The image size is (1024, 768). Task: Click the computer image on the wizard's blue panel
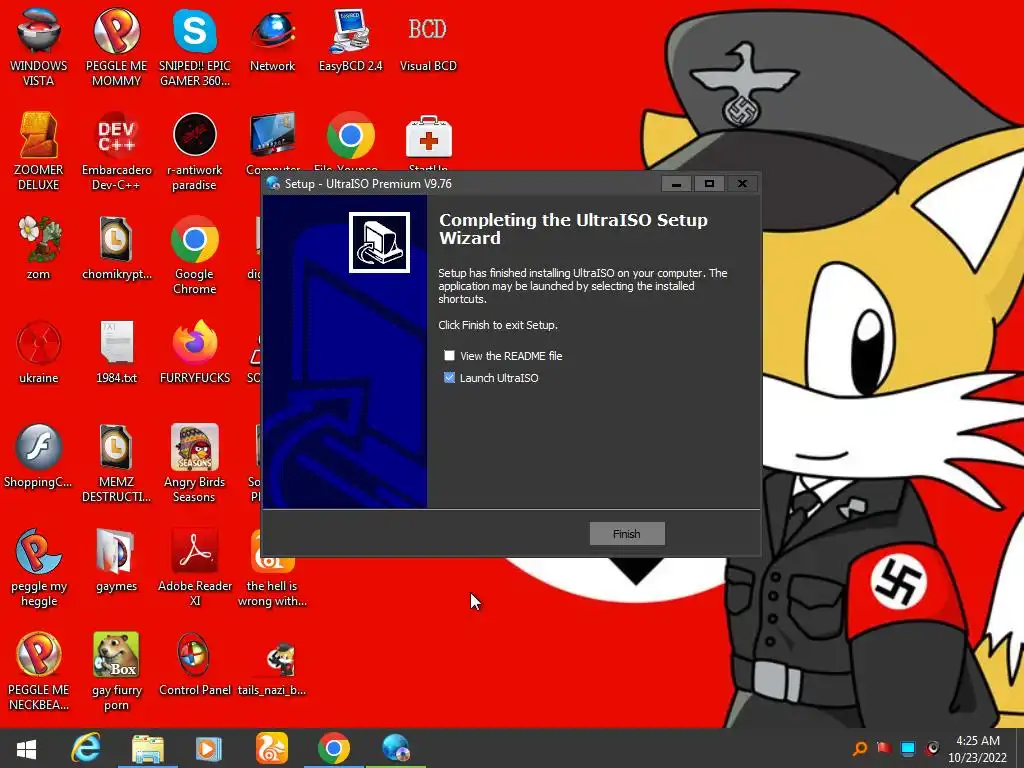click(x=379, y=242)
